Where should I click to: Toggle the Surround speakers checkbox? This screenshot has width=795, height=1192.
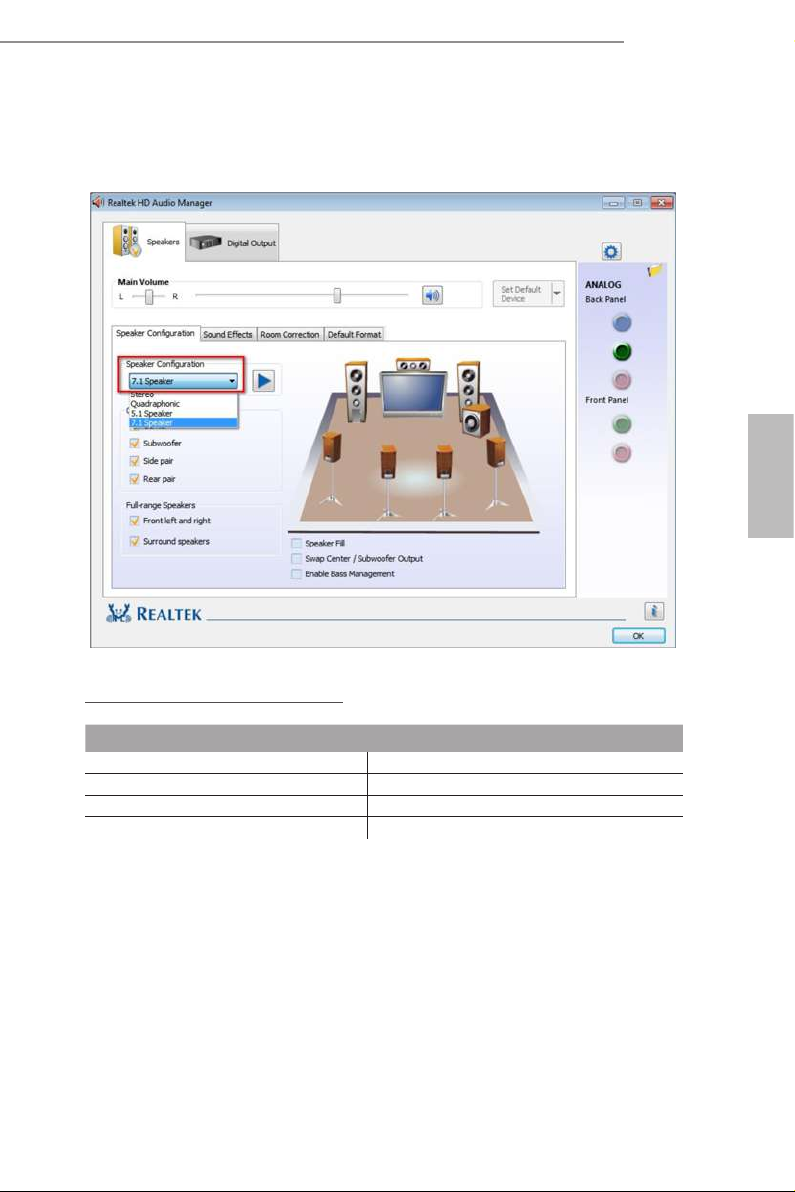(x=135, y=541)
